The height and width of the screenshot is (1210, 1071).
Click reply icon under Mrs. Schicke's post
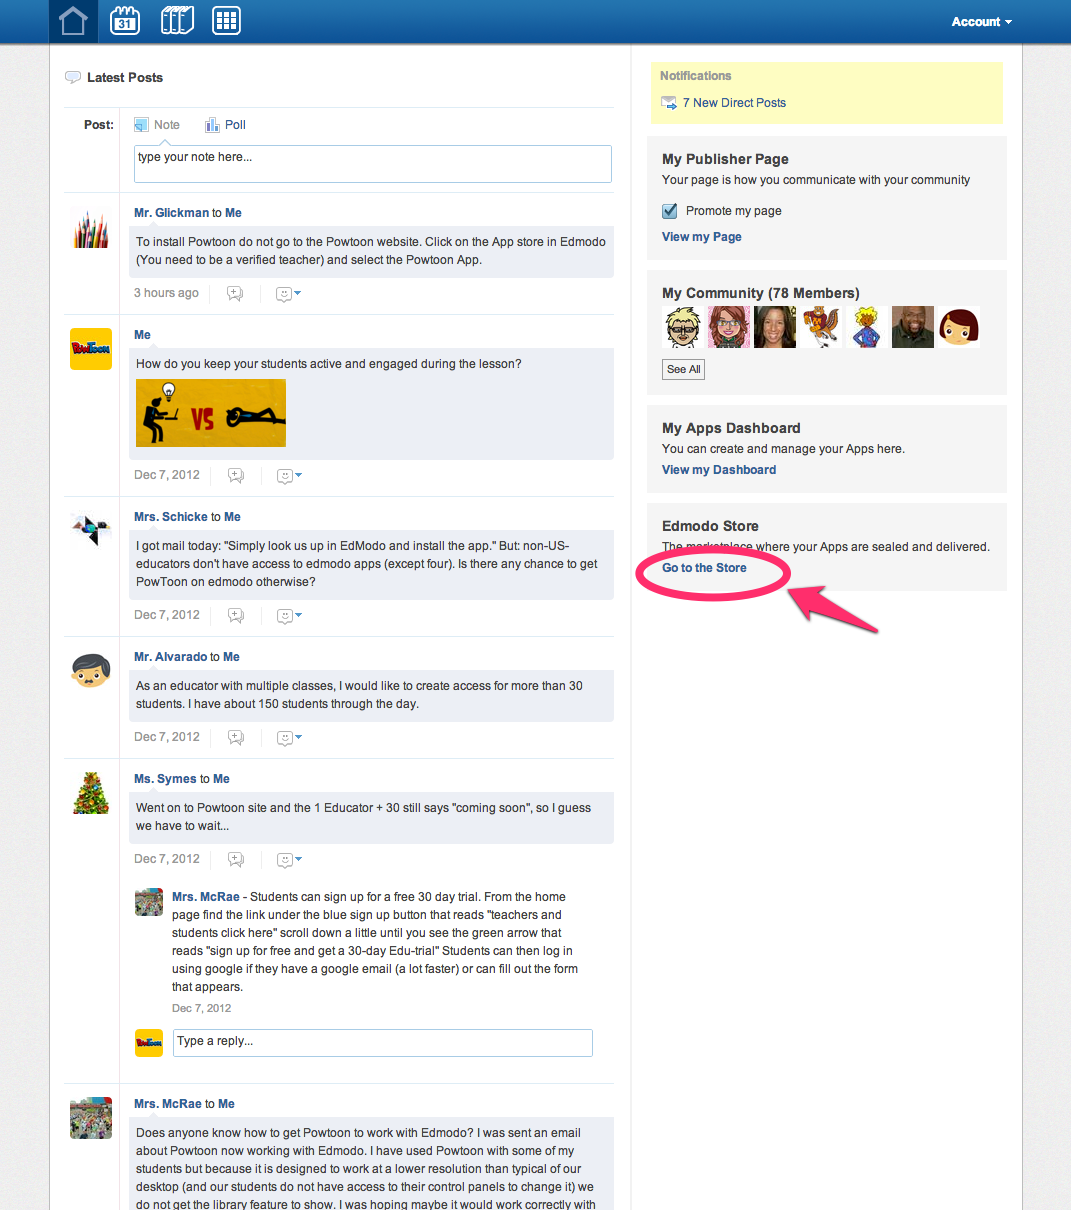click(x=236, y=616)
